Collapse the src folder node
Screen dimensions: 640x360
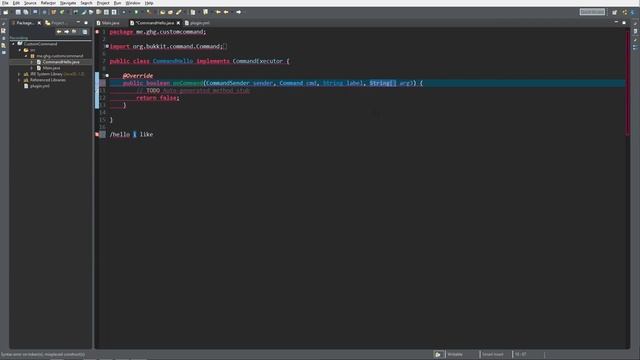pyautogui.click(x=20, y=50)
